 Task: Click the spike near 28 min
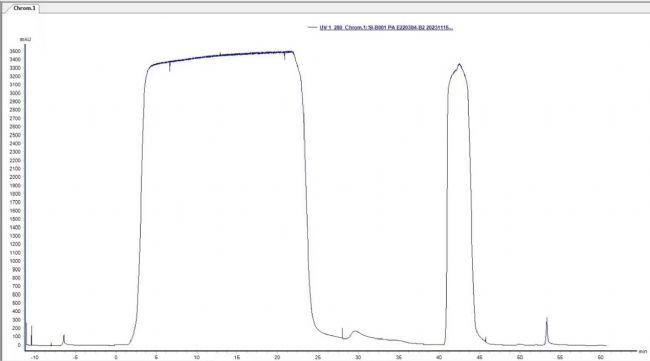[342, 333]
